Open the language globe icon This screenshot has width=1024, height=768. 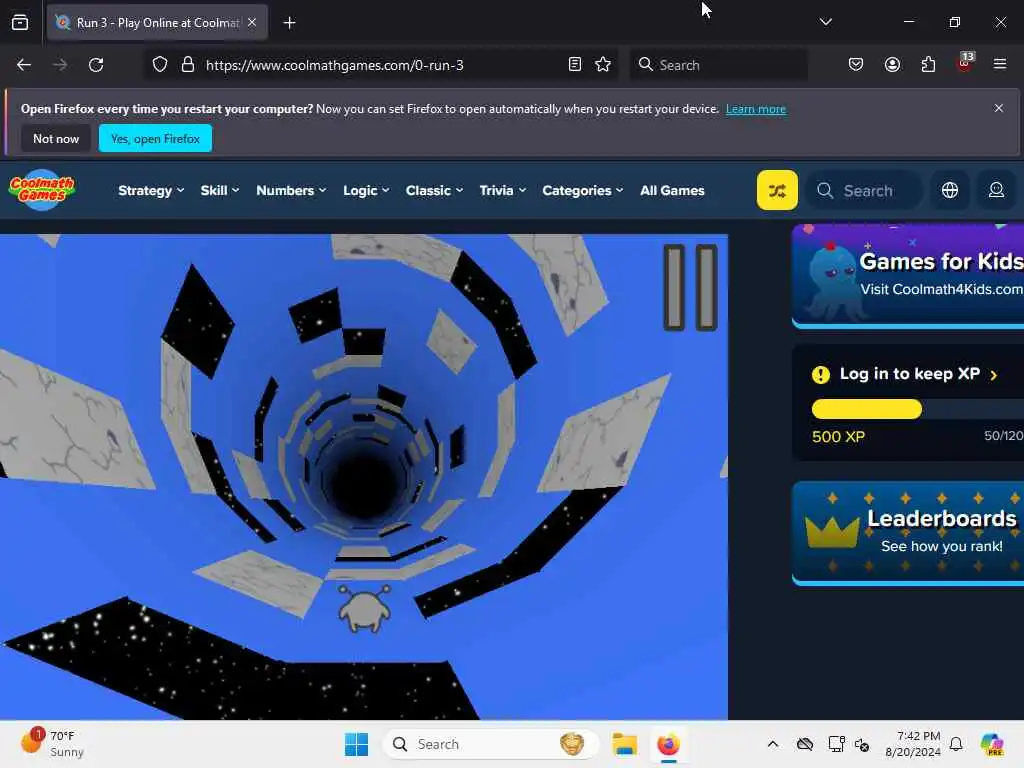(950, 190)
